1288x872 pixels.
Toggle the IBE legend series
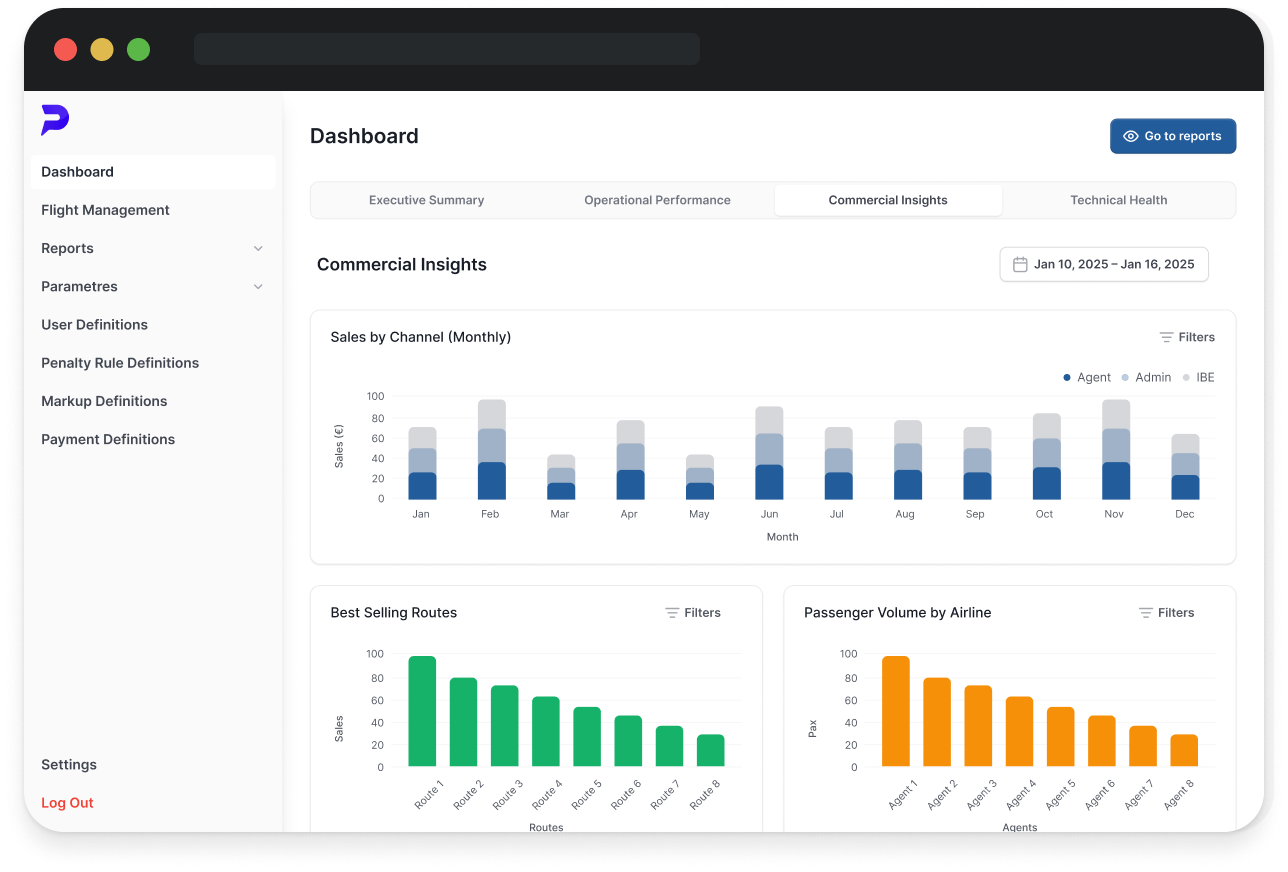tap(1198, 378)
